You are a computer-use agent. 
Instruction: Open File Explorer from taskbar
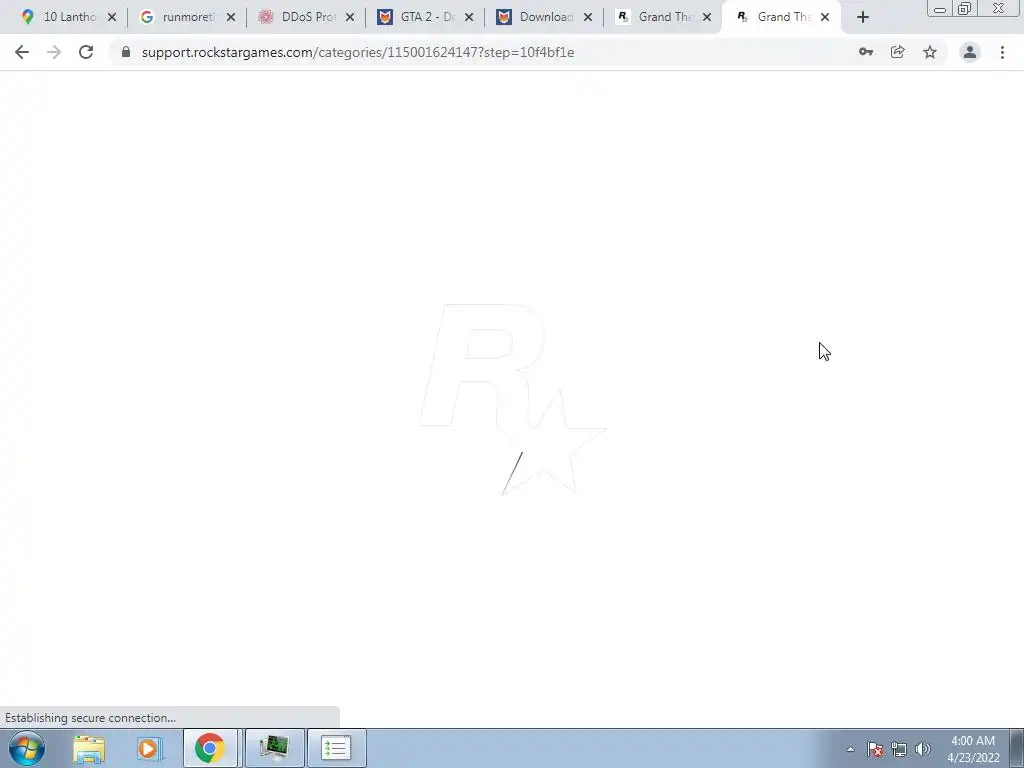[89, 748]
